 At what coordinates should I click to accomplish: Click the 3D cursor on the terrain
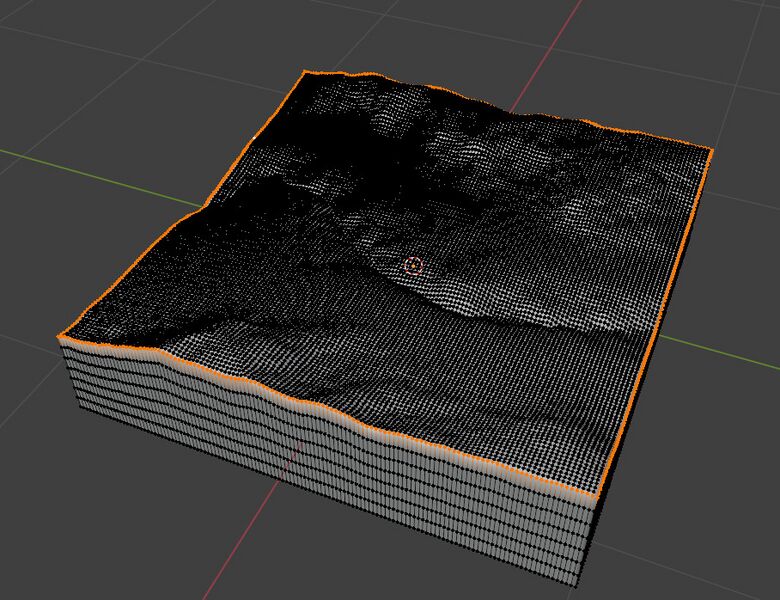(x=413, y=265)
